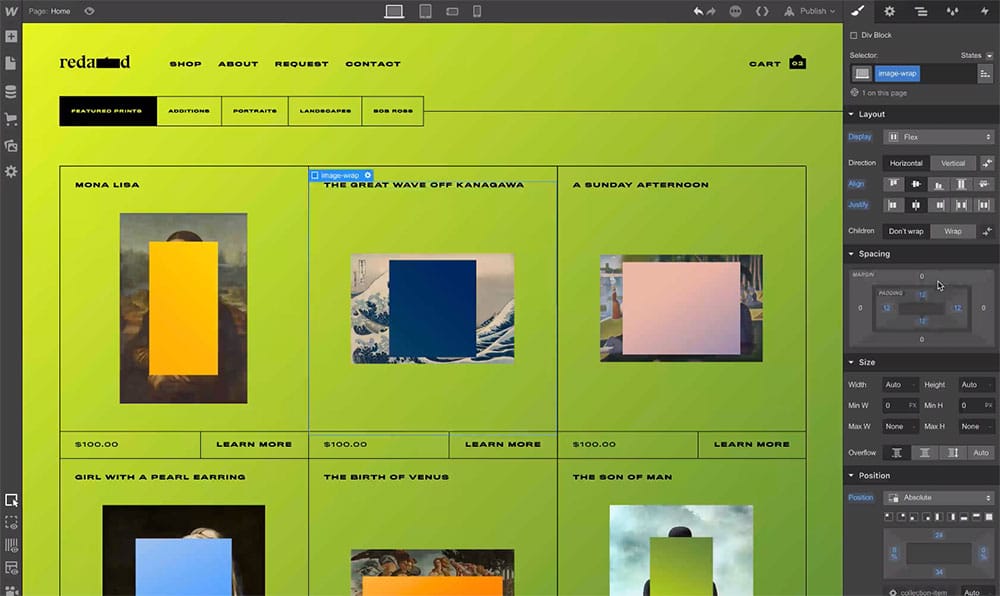The height and width of the screenshot is (596, 1000).
Task: Collapse the Position section
Action: point(874,476)
